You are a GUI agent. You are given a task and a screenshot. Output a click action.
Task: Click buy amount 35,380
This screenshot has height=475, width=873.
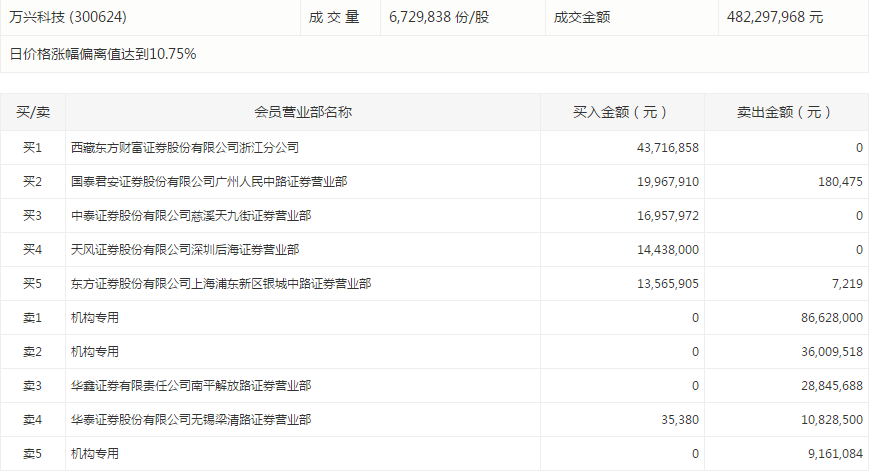click(x=680, y=419)
